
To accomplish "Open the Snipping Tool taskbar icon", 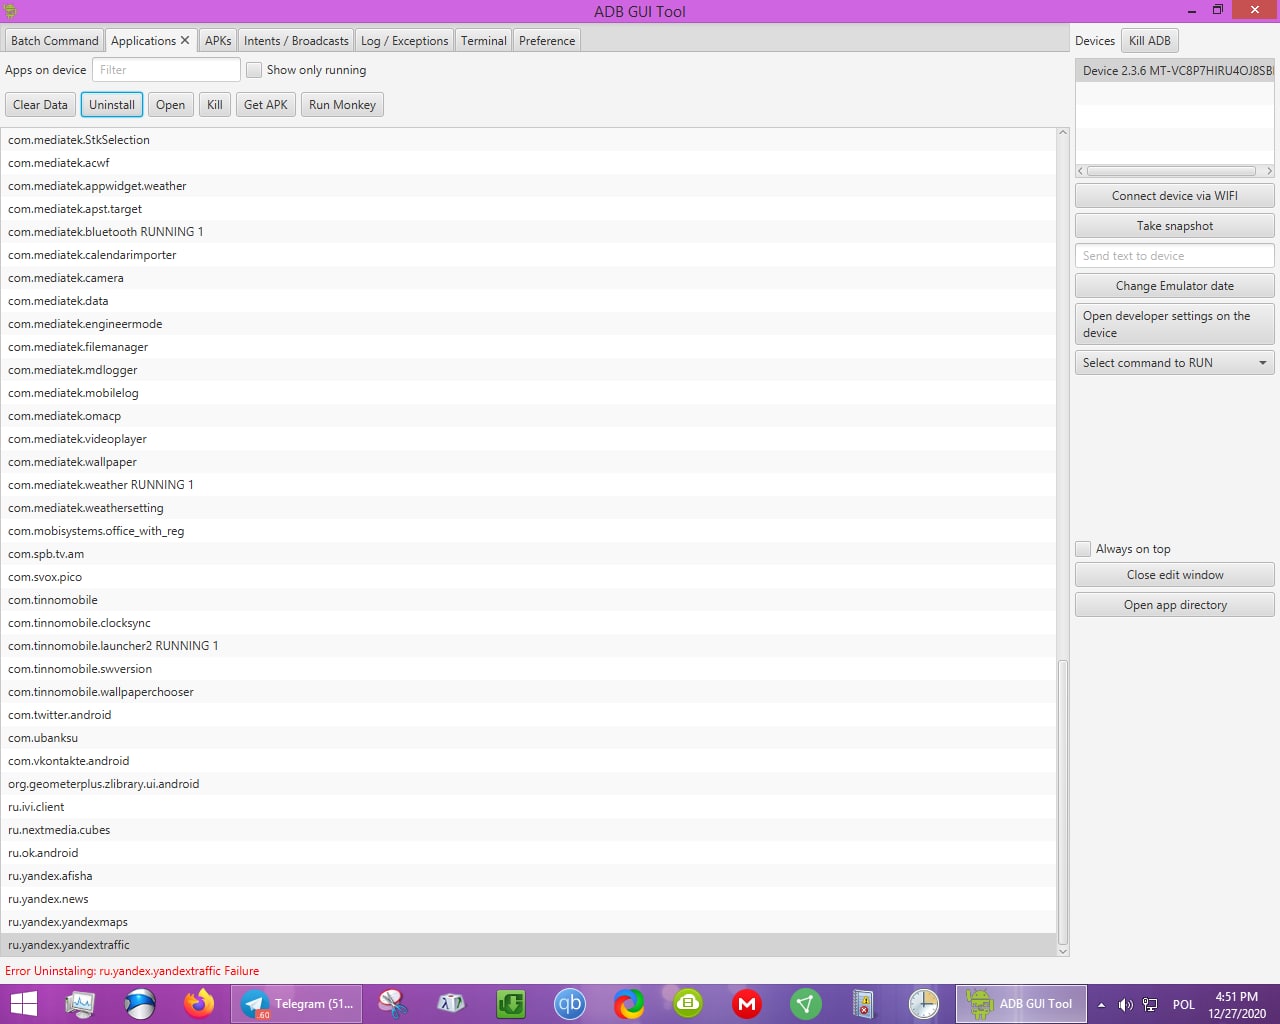I will tap(393, 1003).
